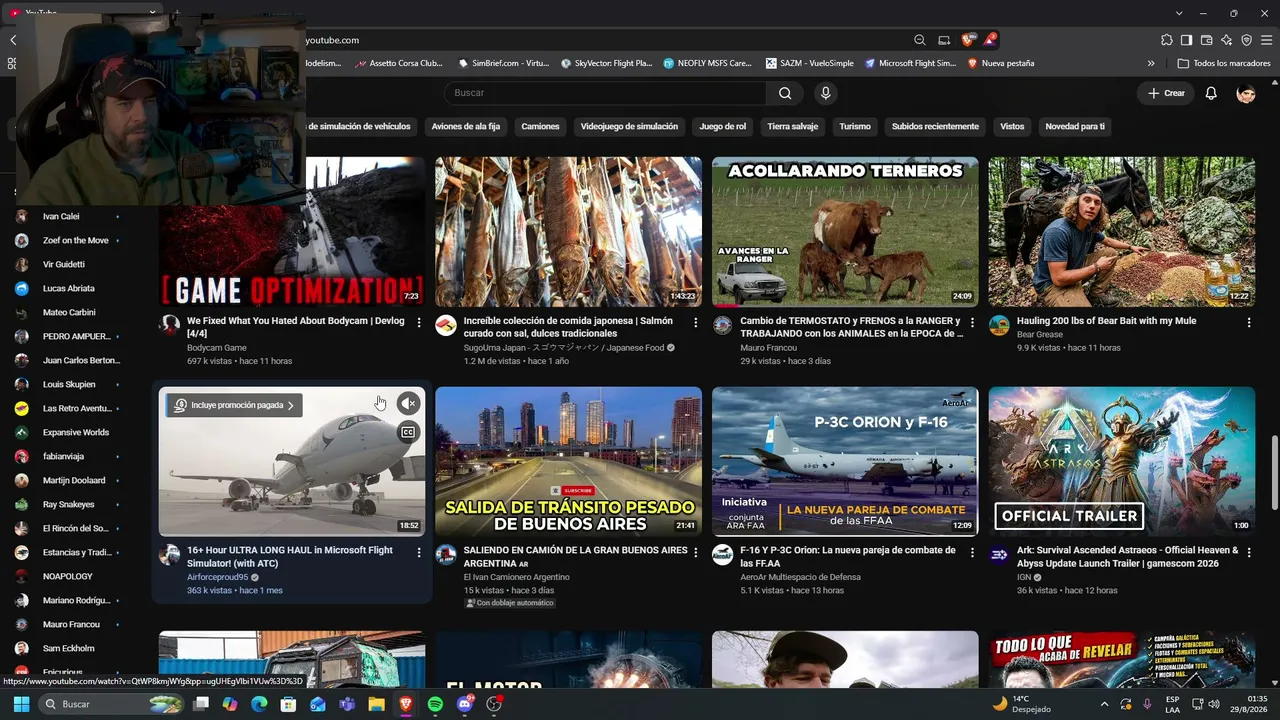Toggle the Brave sidebar panel icon
The image size is (1280, 720).
tap(1187, 40)
